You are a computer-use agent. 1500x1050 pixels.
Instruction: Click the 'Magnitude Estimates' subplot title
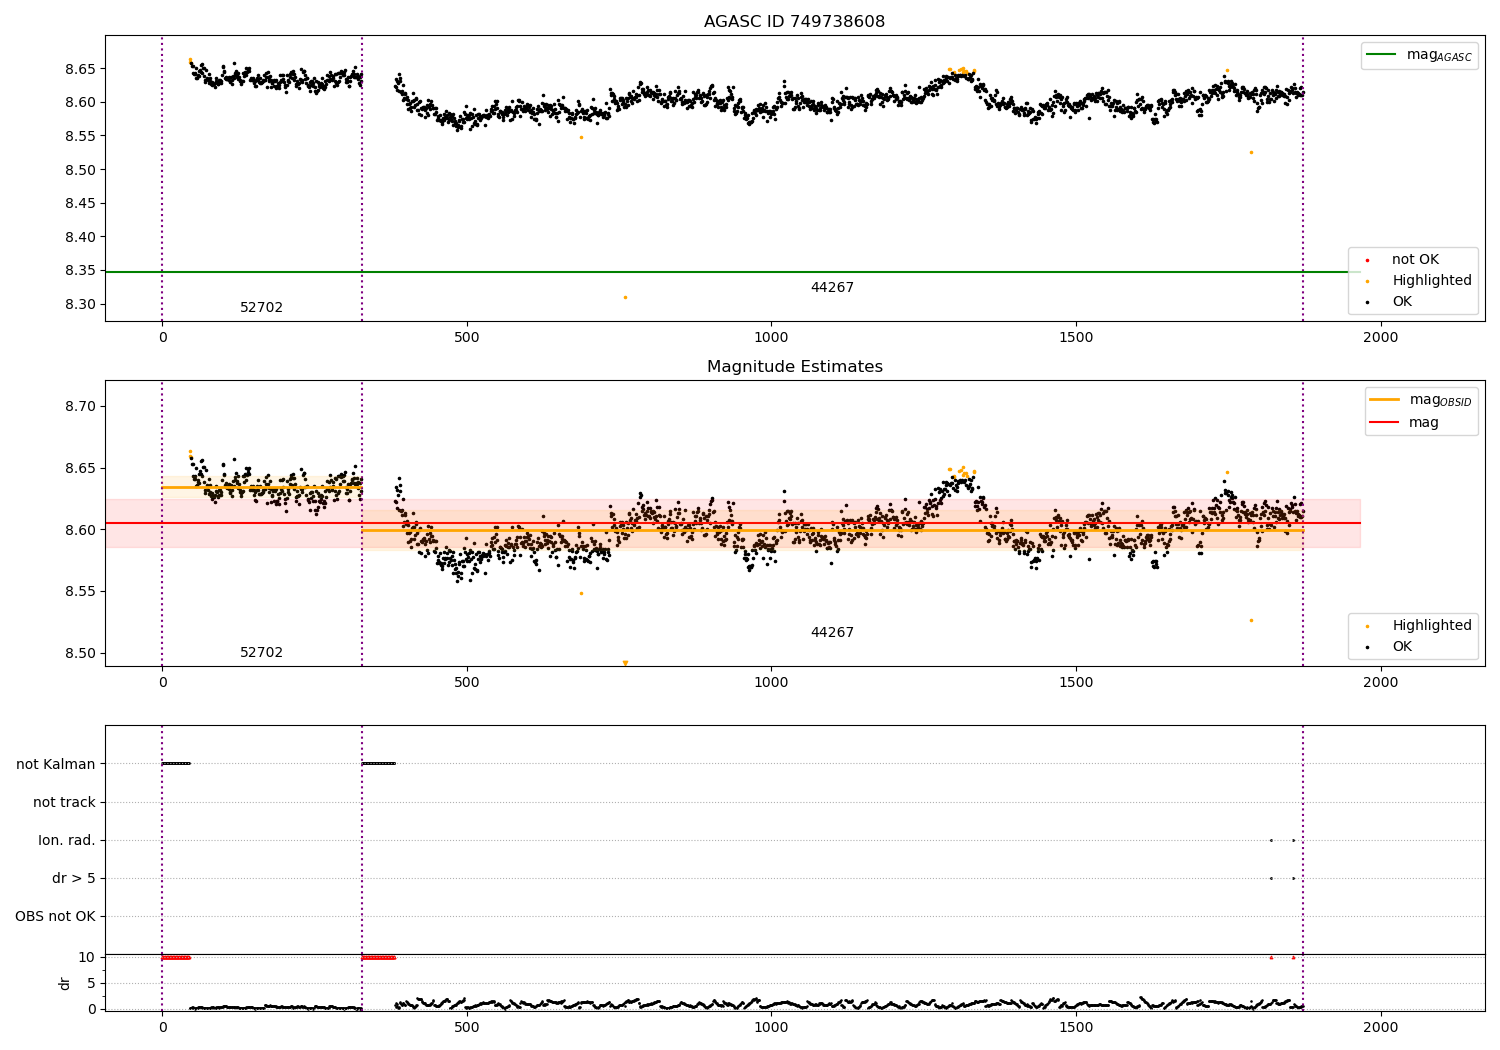[794, 367]
